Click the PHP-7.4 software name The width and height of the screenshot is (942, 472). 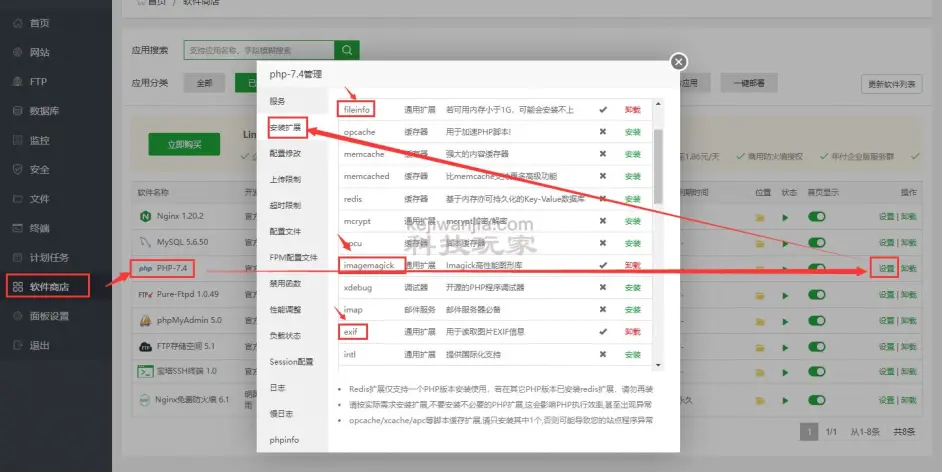[172, 268]
